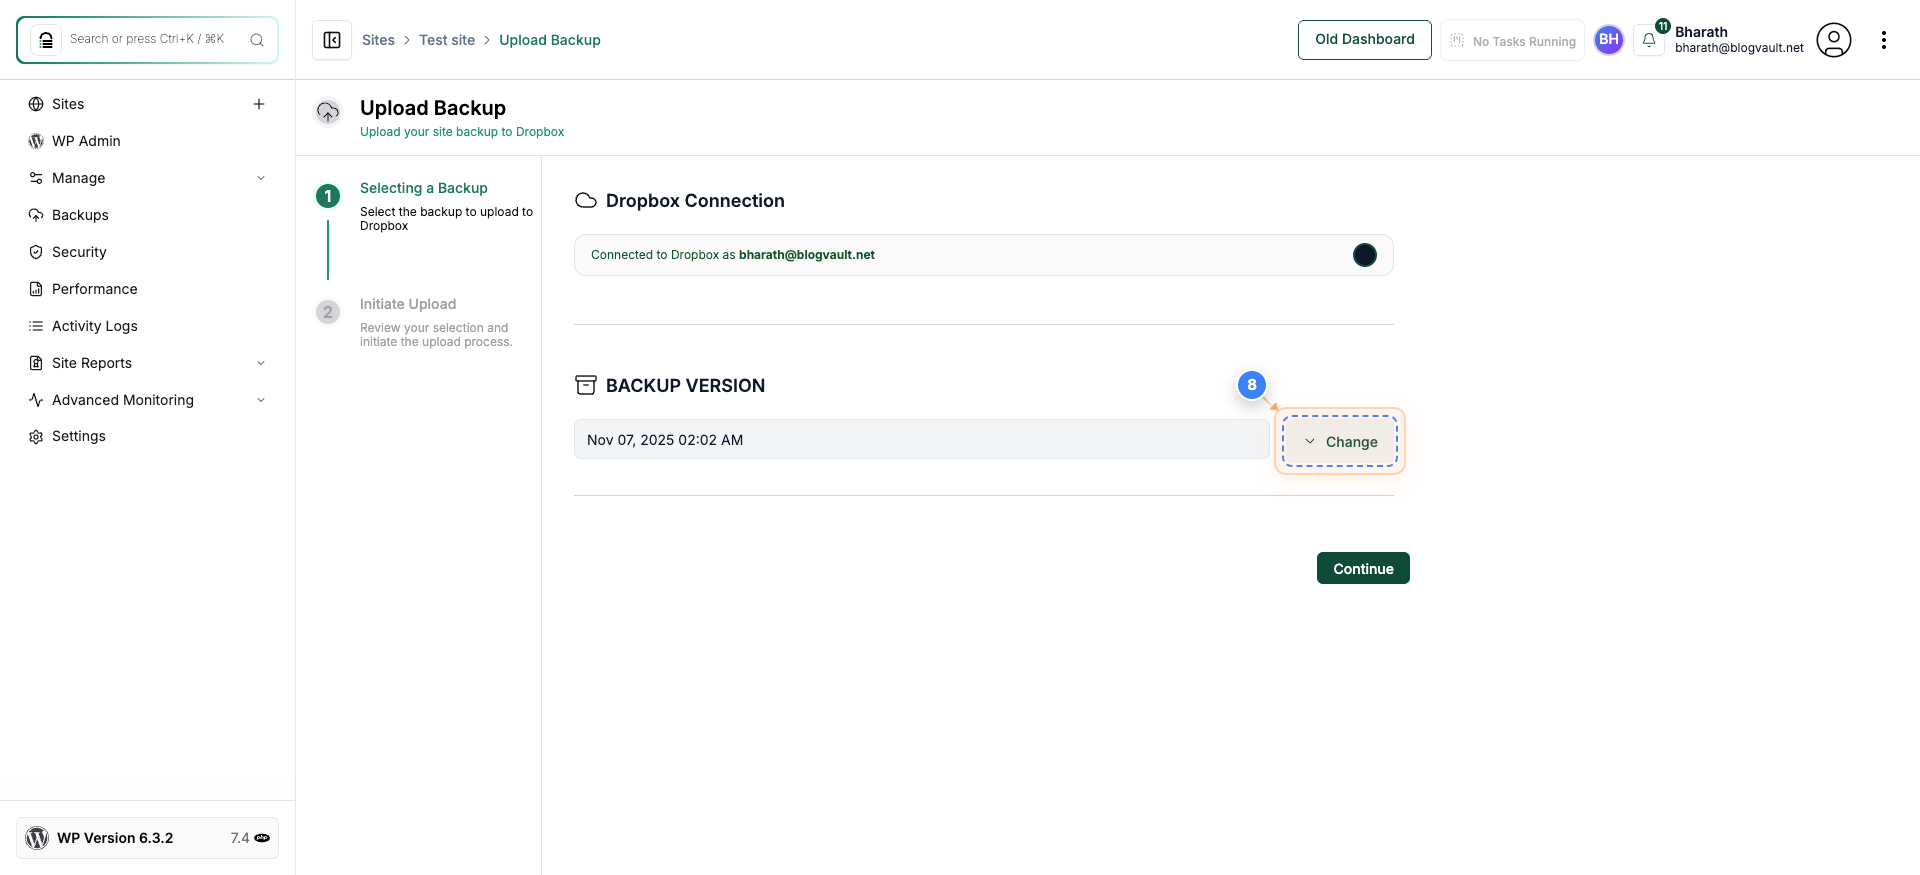The width and height of the screenshot is (1920, 875).
Task: Click the Sites globe icon
Action: click(x=36, y=104)
